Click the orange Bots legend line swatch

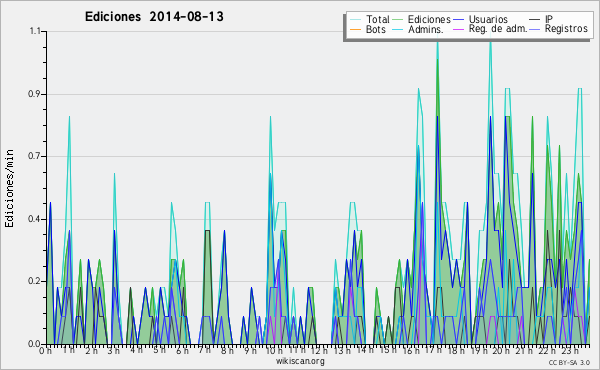tap(355, 29)
